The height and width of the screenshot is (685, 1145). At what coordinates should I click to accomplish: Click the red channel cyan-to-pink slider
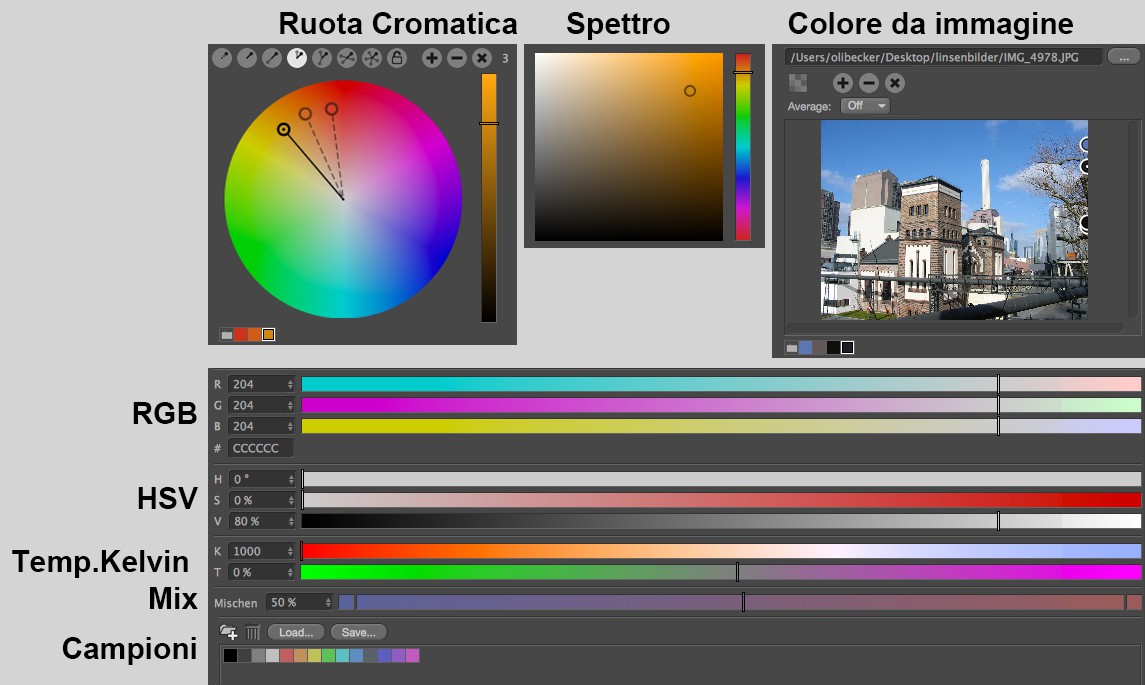point(721,384)
